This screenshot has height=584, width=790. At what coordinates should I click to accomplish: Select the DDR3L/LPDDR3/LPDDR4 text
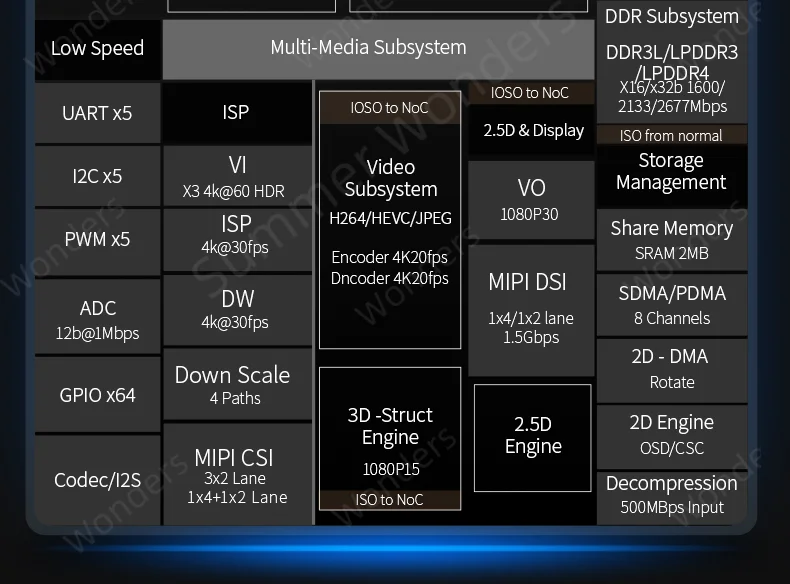pyautogui.click(x=672, y=61)
